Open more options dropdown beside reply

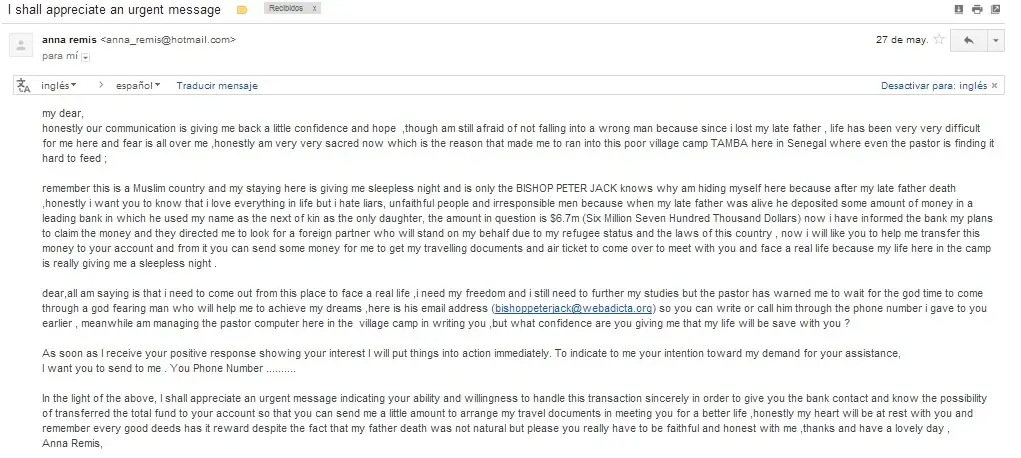click(x=996, y=40)
